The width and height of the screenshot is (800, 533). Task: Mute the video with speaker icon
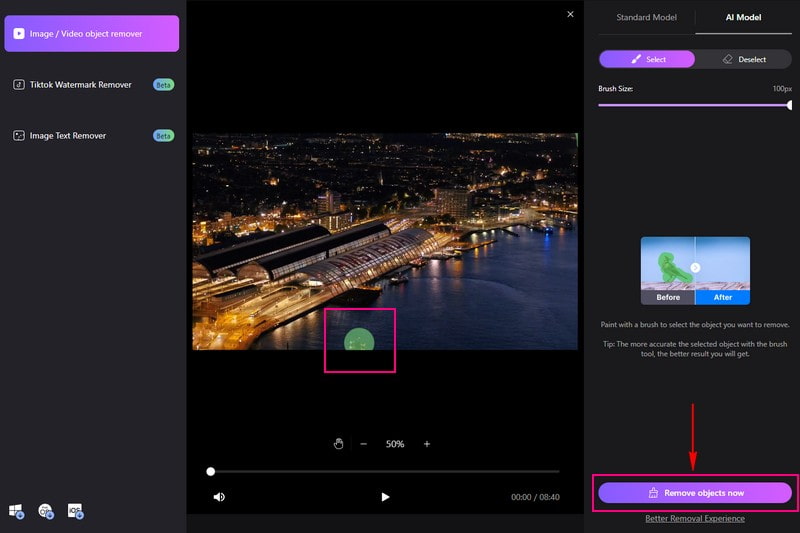pos(219,497)
